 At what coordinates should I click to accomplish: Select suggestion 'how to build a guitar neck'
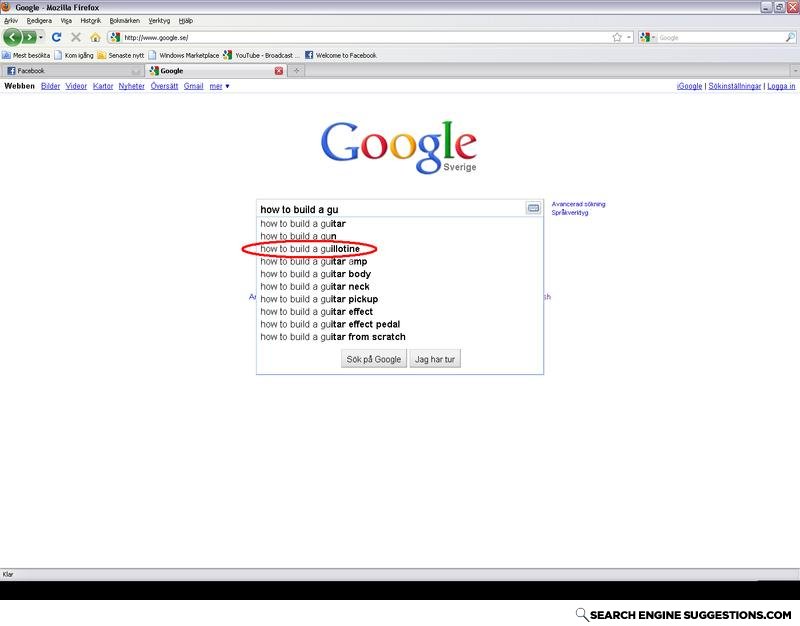(x=400, y=287)
